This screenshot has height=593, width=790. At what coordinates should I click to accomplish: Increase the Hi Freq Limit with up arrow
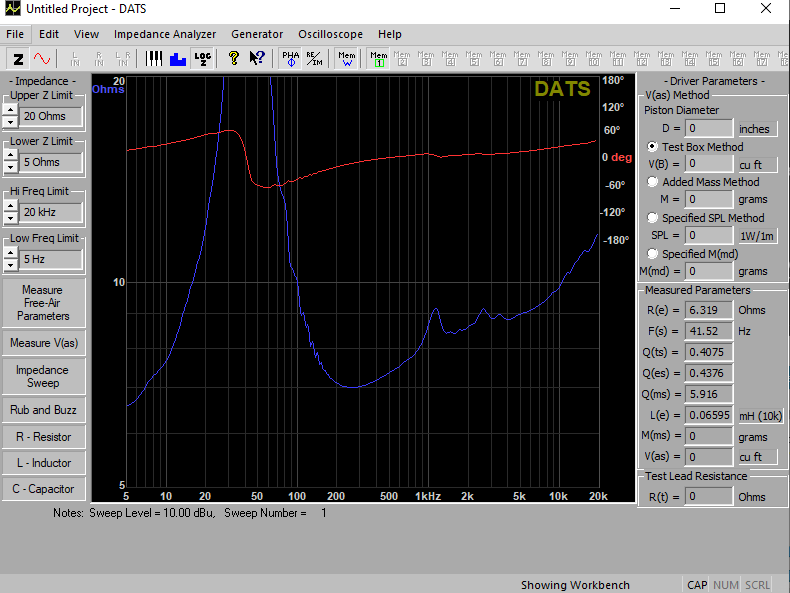click(11, 206)
